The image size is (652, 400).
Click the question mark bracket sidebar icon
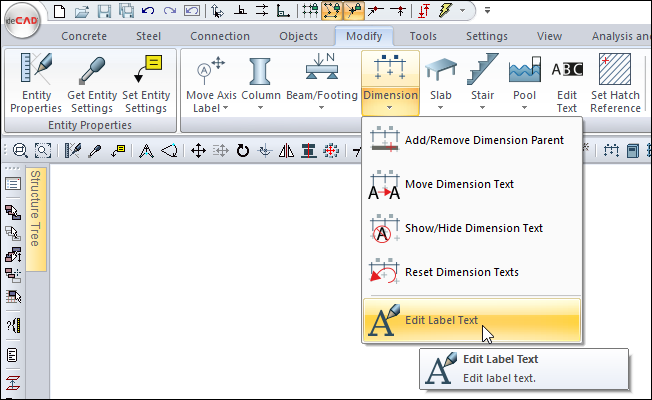click(x=13, y=325)
